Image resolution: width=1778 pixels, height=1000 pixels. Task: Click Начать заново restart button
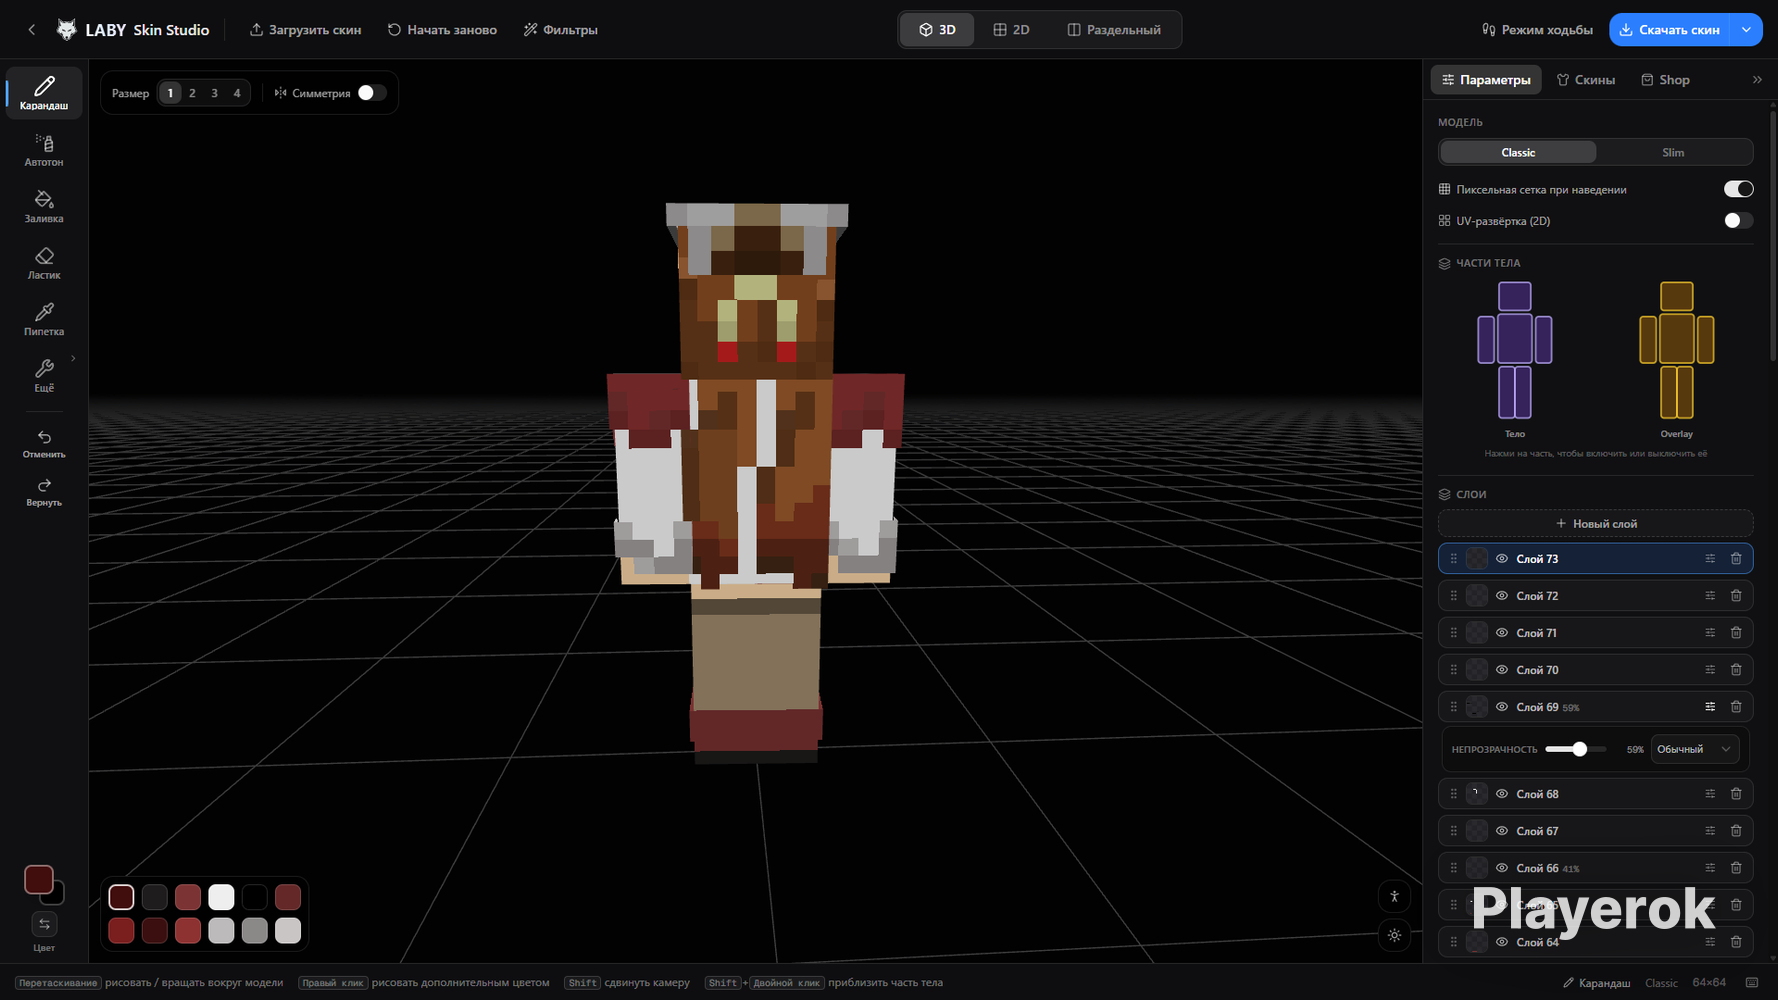(x=442, y=30)
